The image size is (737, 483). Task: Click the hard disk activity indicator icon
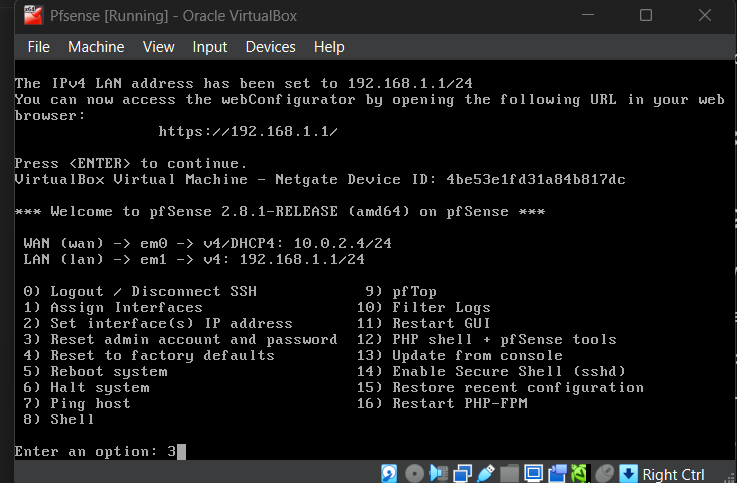pyautogui.click(x=389, y=474)
